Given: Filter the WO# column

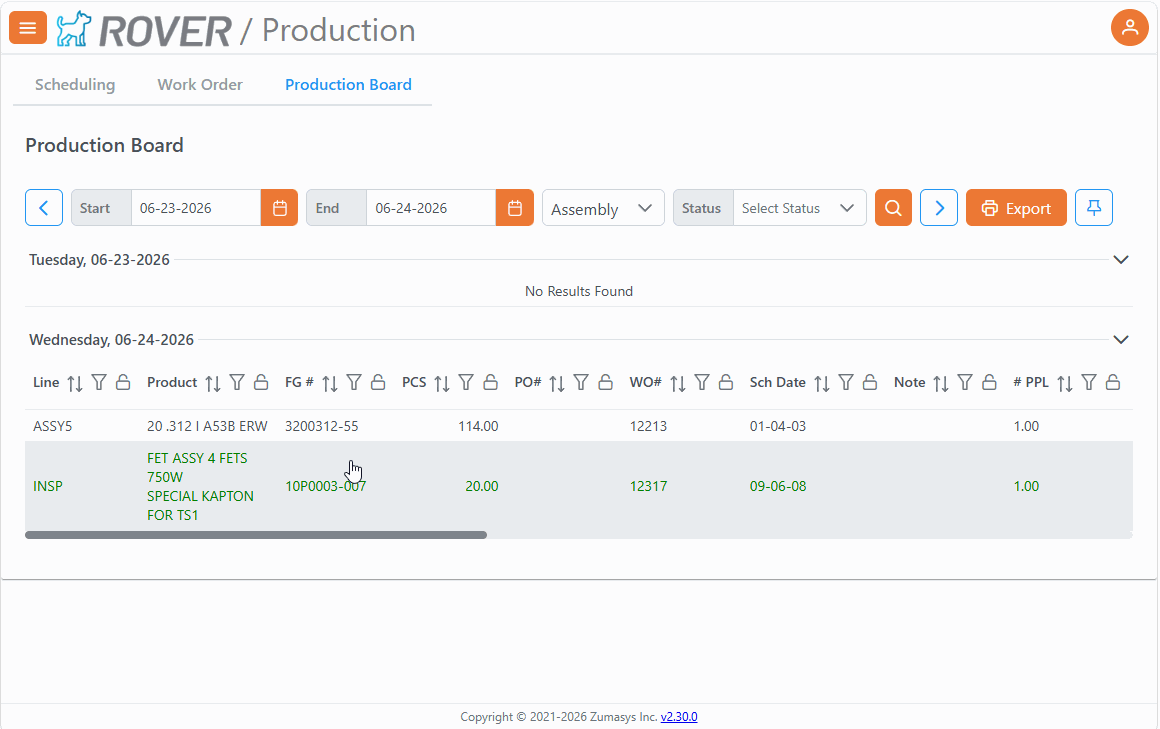Looking at the screenshot, I should point(702,383).
